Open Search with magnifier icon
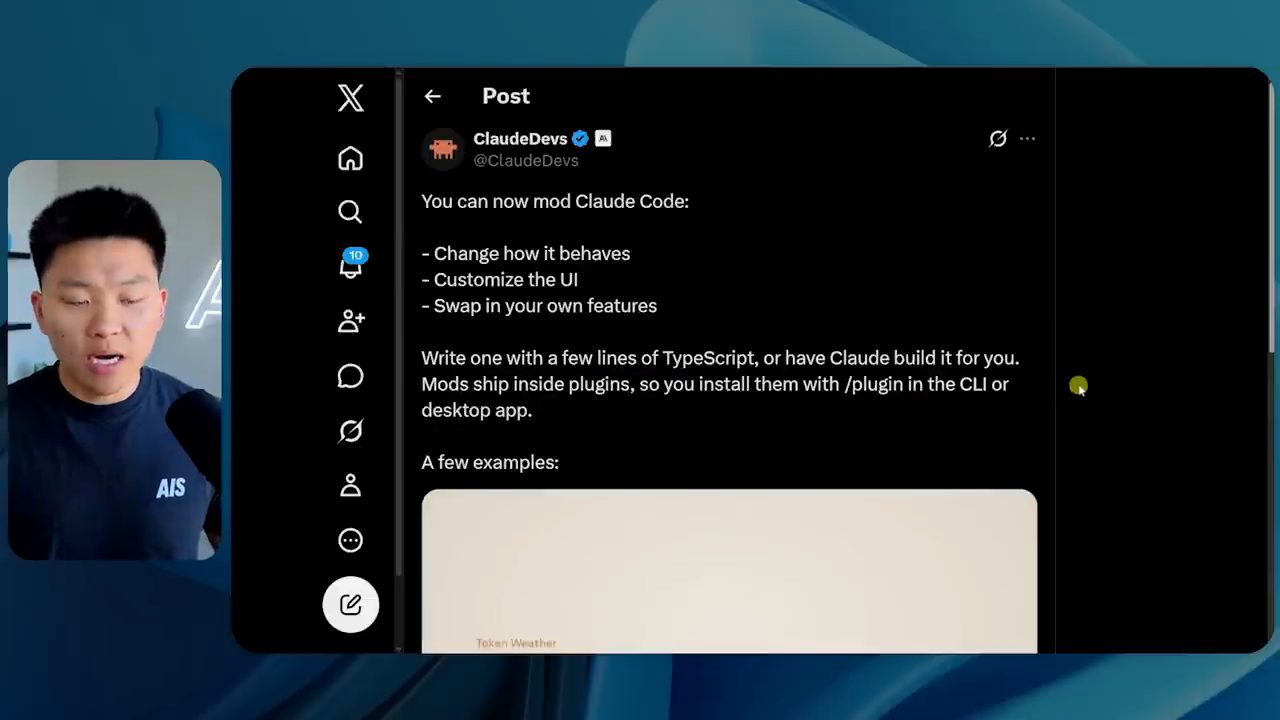 pos(350,212)
